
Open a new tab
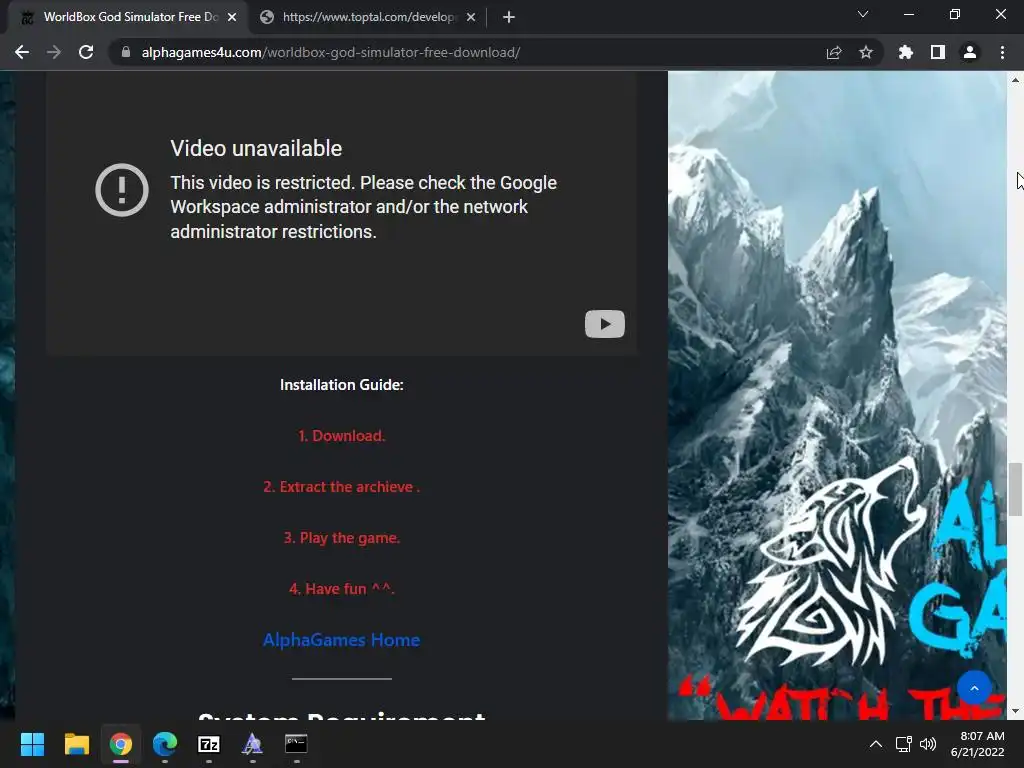(x=509, y=17)
